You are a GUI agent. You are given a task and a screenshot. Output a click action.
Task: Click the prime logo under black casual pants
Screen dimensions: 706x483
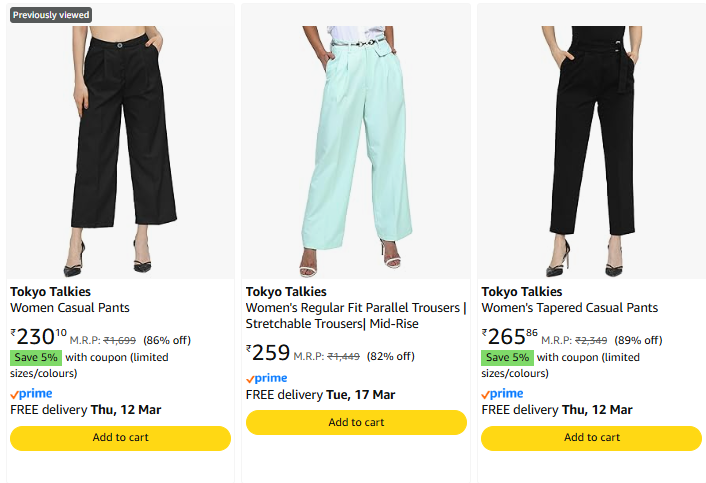pyautogui.click(x=31, y=394)
